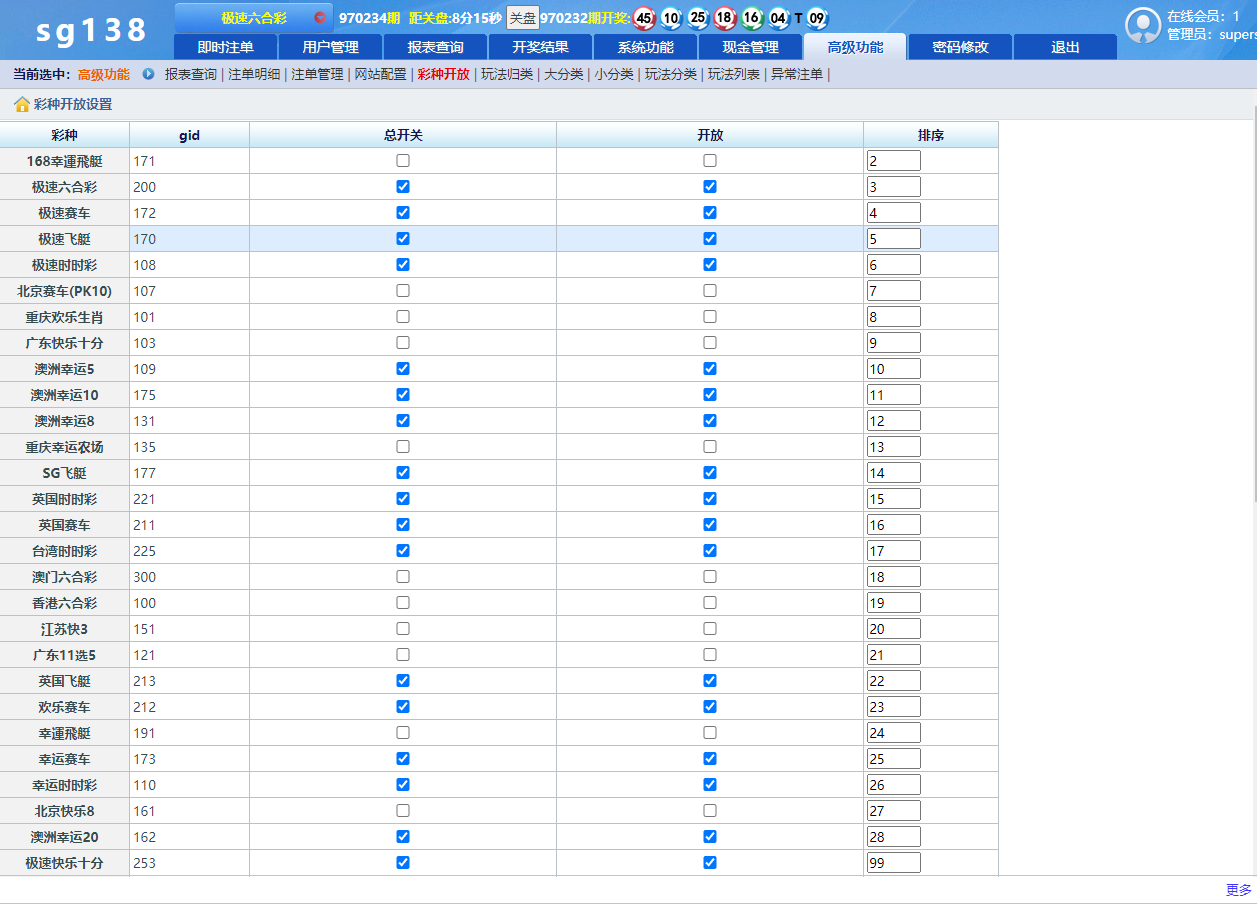1257x910 pixels.
Task: Open 网站配置 in the submenu
Action: (381, 74)
